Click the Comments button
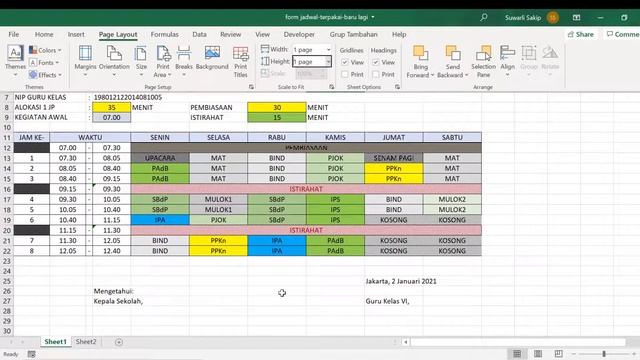 pyautogui.click(x=622, y=34)
